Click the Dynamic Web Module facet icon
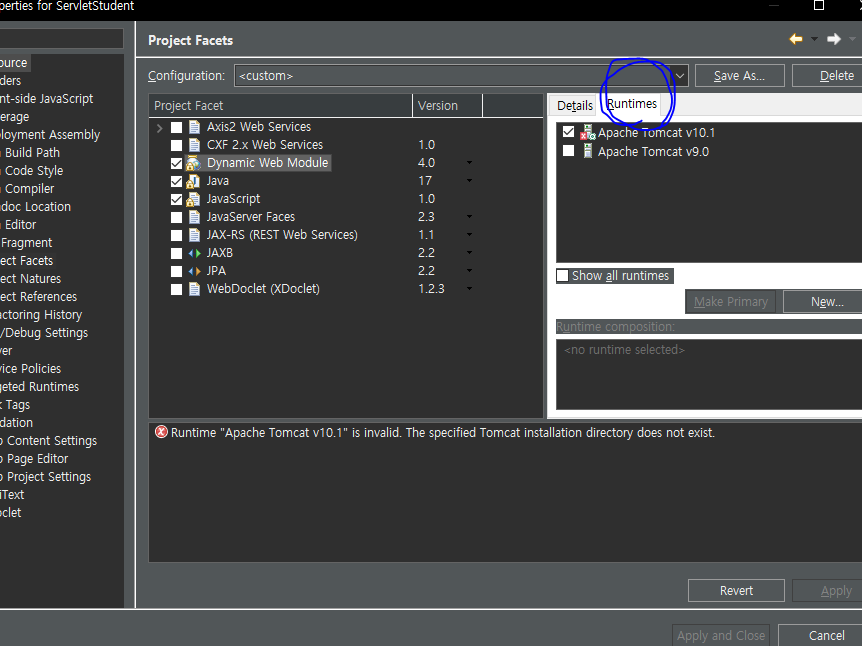Screen dimensions: 862x646 (x=193, y=163)
